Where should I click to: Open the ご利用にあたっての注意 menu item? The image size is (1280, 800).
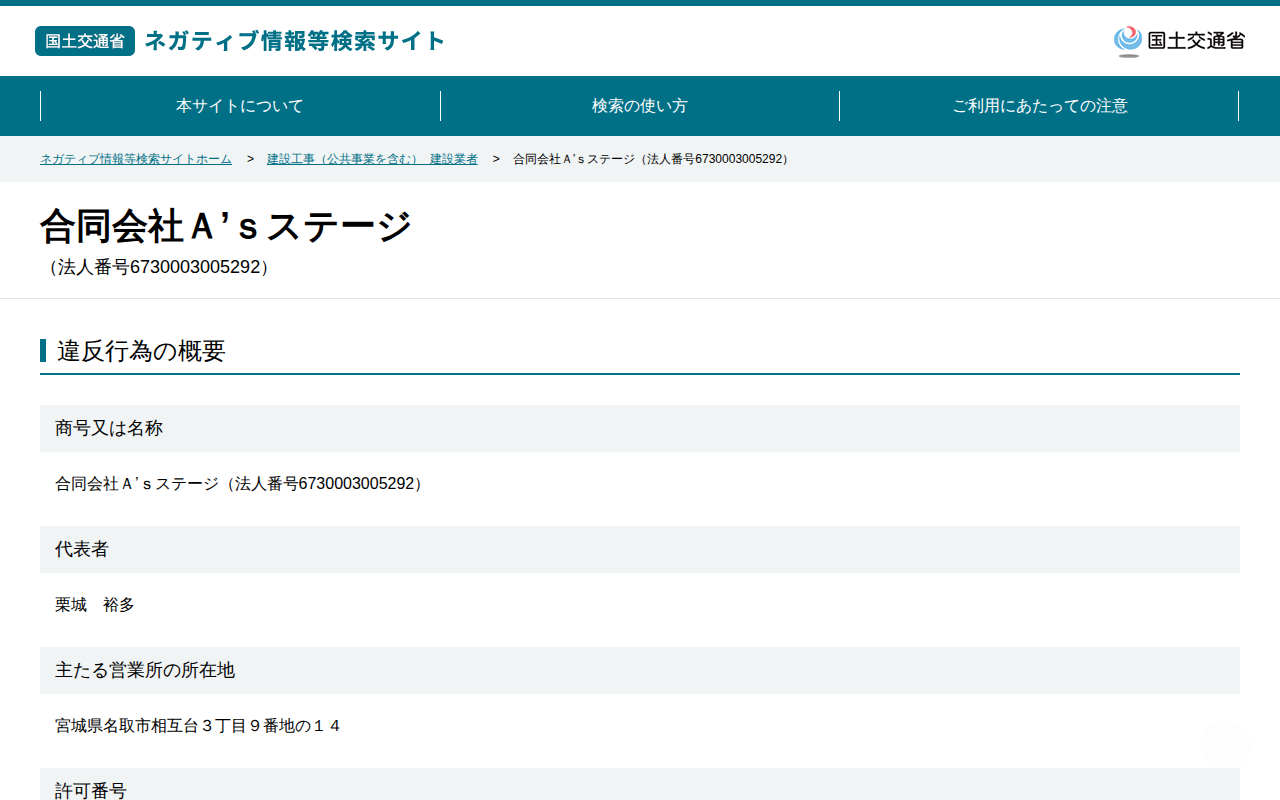coord(1040,106)
